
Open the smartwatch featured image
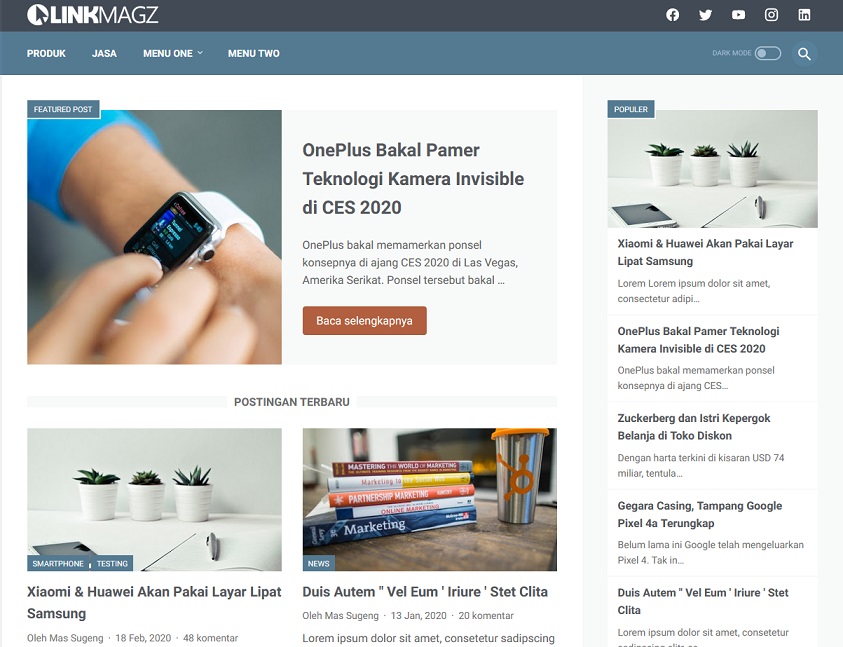tap(154, 237)
